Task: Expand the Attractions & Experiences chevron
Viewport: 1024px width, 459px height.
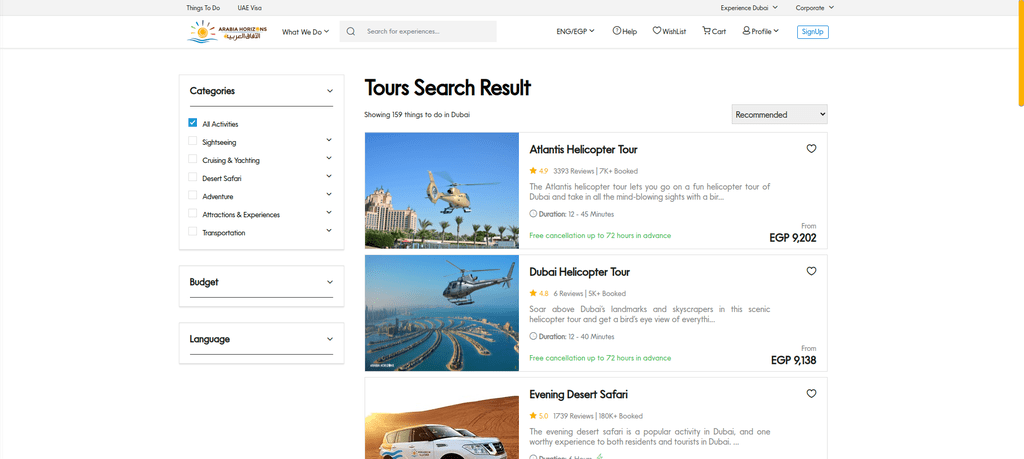Action: coord(329,212)
